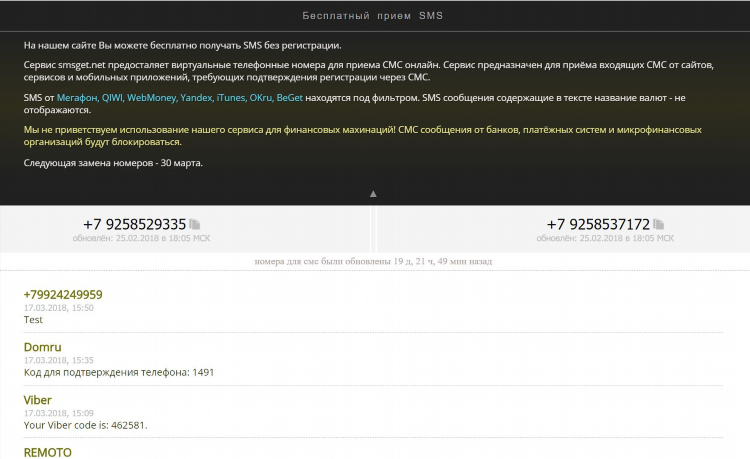Image resolution: width=750 pixels, height=459 pixels.
Task: Click the timestamp 17.03.2018, 15:50
Action: coord(58,308)
